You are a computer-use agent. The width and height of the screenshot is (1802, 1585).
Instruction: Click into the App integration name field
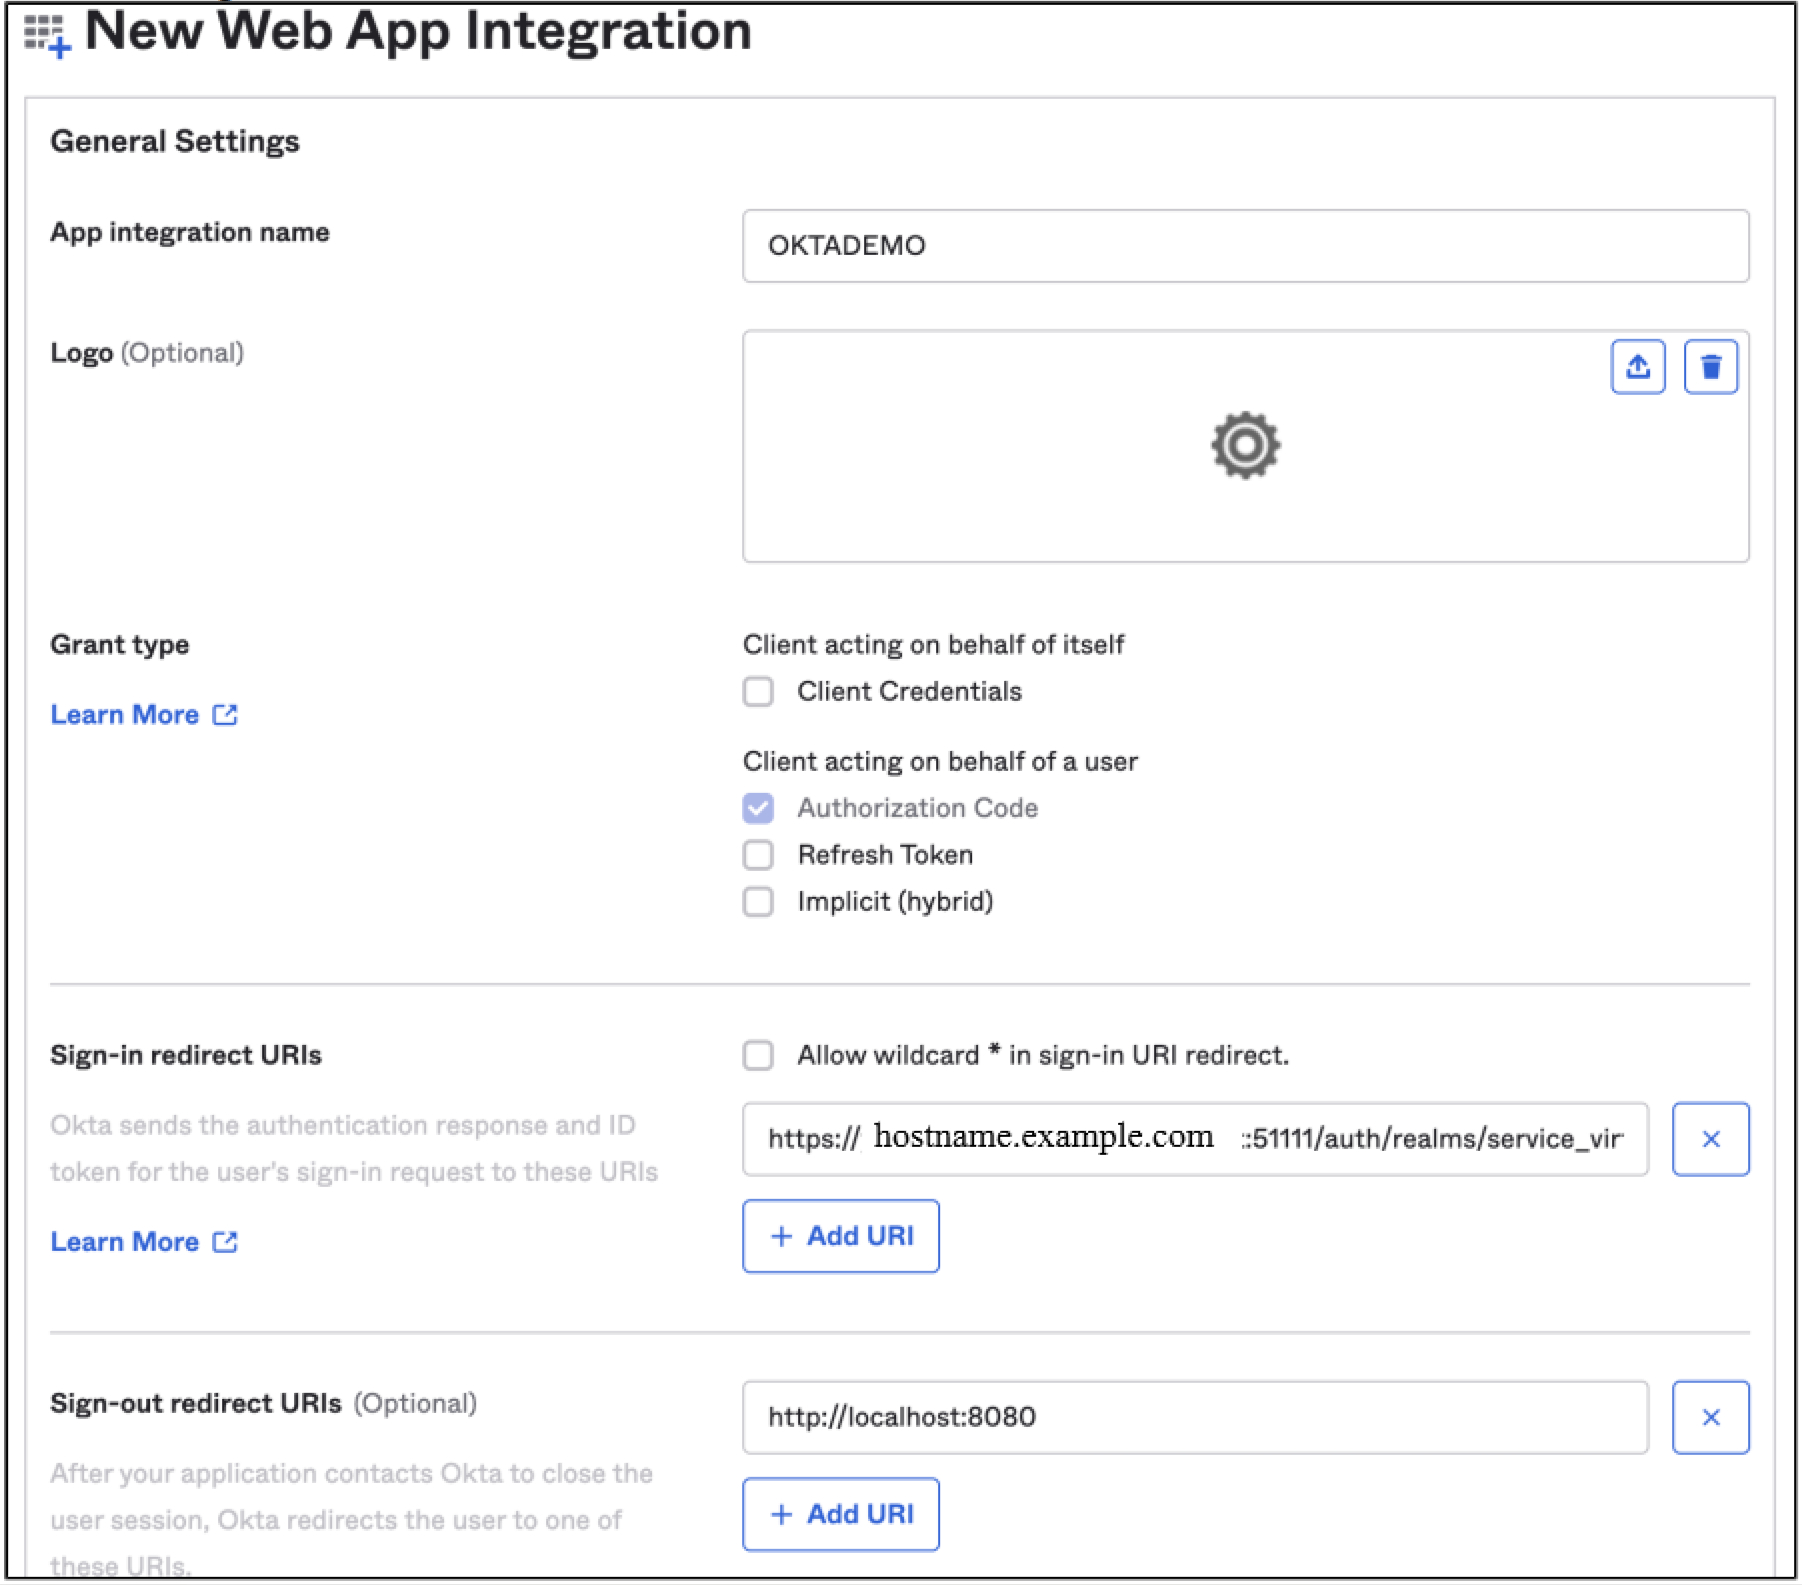pos(1244,246)
